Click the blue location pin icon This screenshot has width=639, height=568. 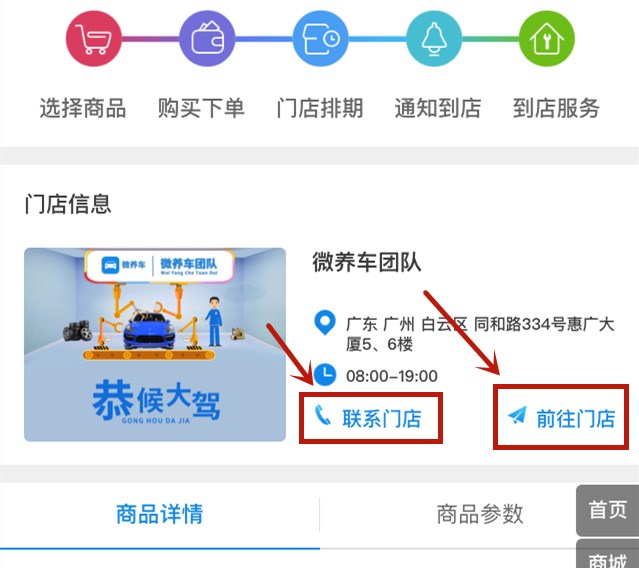point(325,323)
